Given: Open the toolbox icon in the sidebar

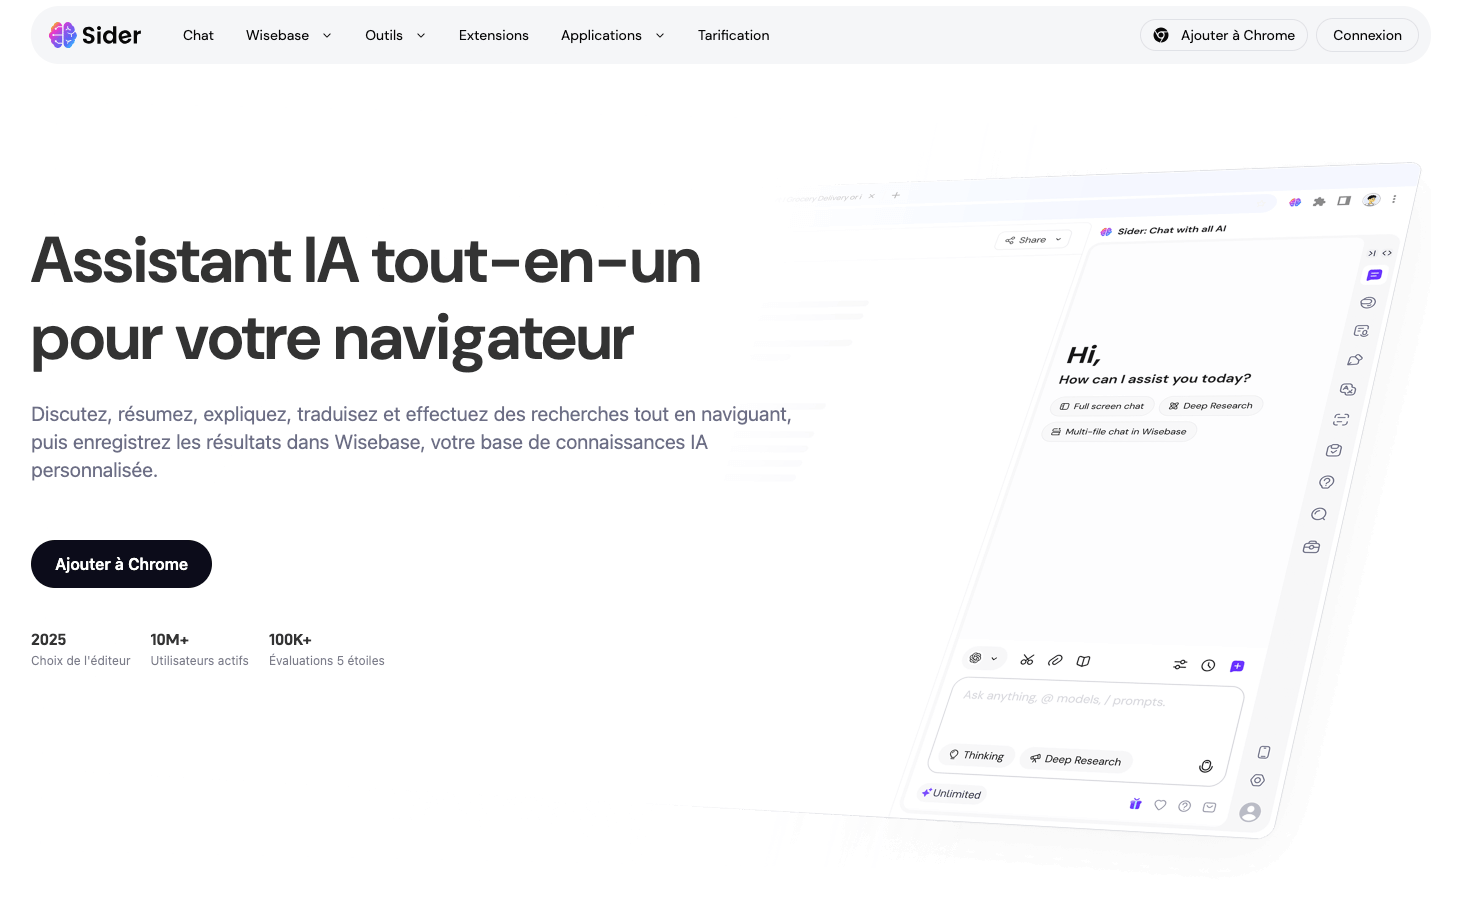Looking at the screenshot, I should (1312, 547).
